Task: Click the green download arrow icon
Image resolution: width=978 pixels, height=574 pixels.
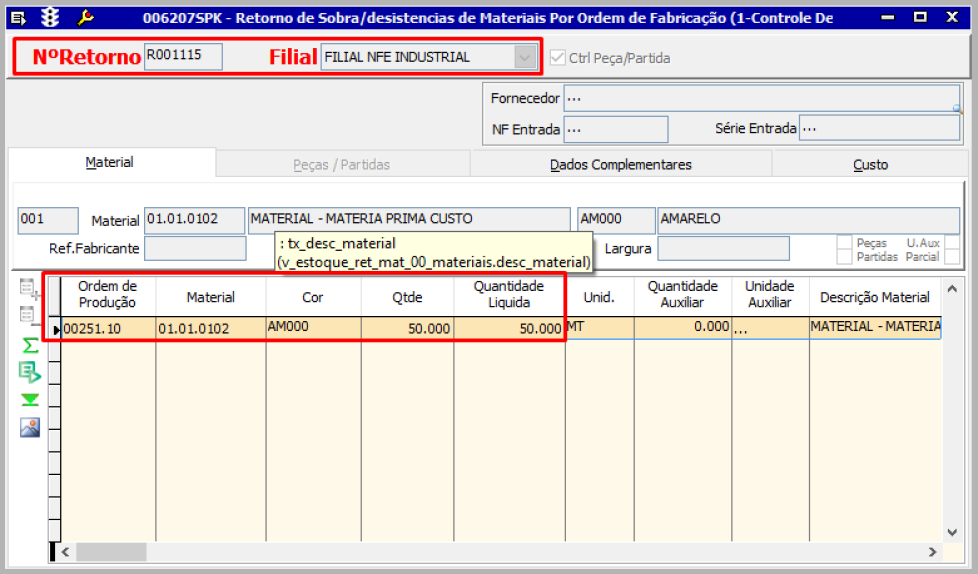Action: (x=30, y=399)
